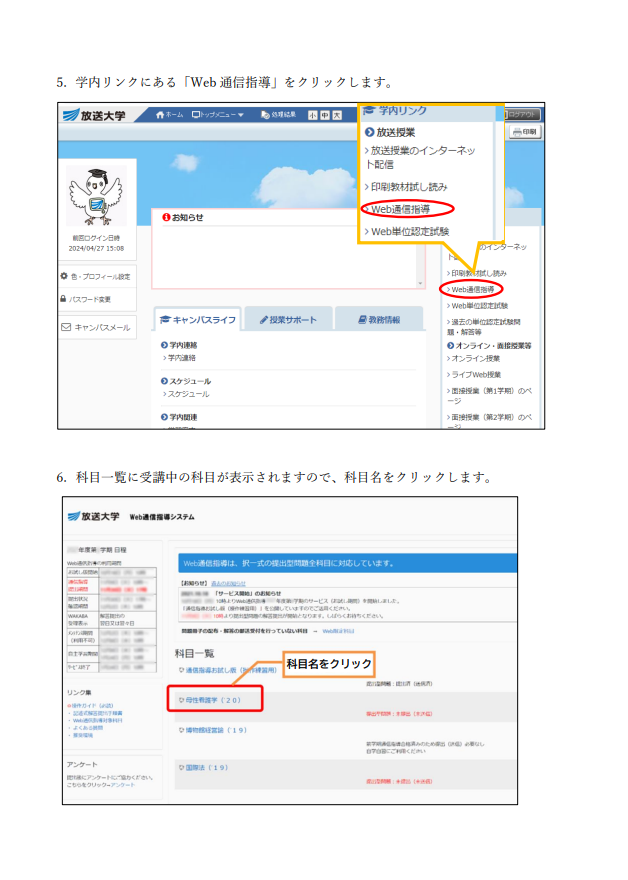Open the トップメニュー dropdown
Viewport: 628px width, 880px height.
click(218, 115)
